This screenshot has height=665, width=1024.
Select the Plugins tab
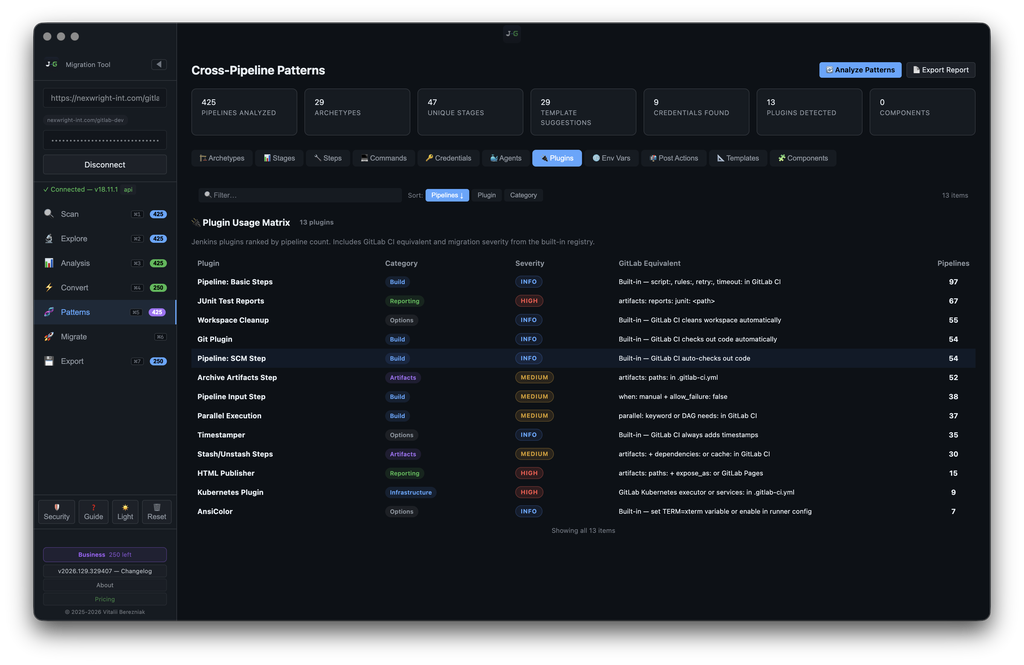557,158
